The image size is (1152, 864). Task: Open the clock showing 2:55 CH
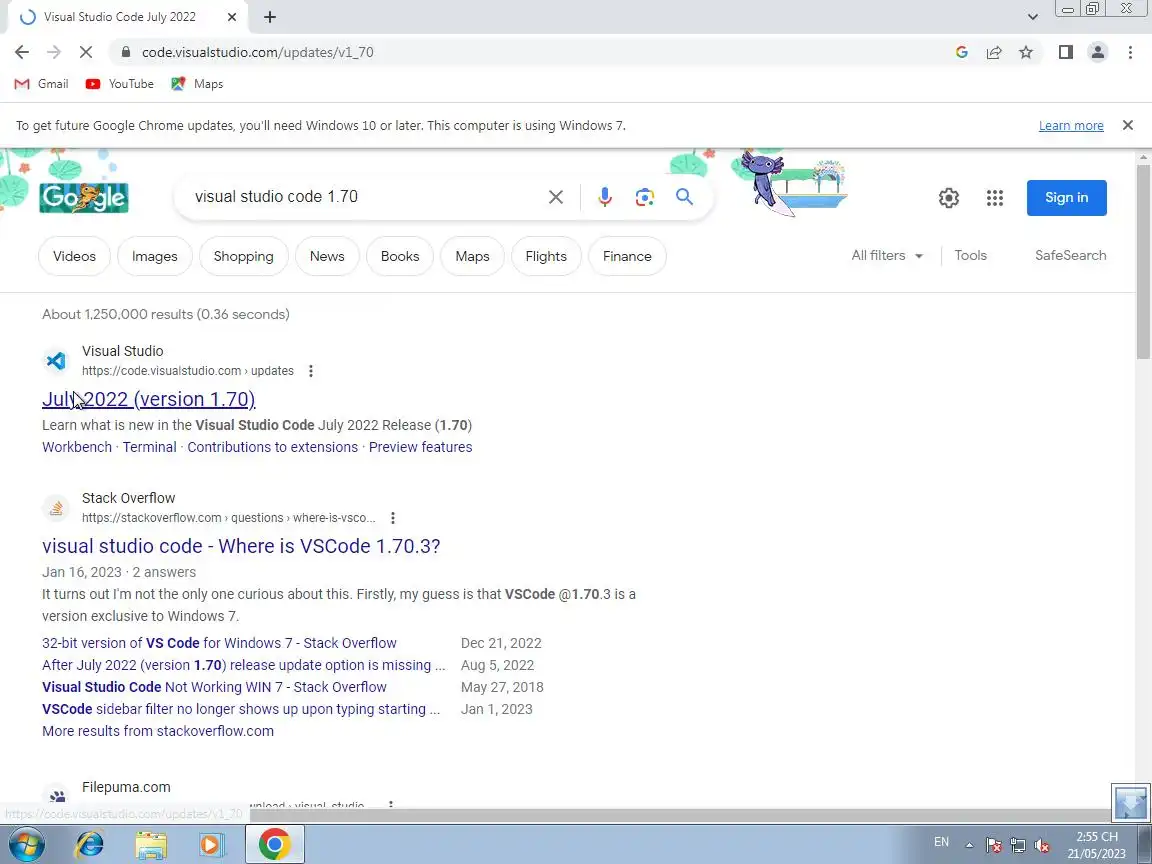pos(1096,845)
